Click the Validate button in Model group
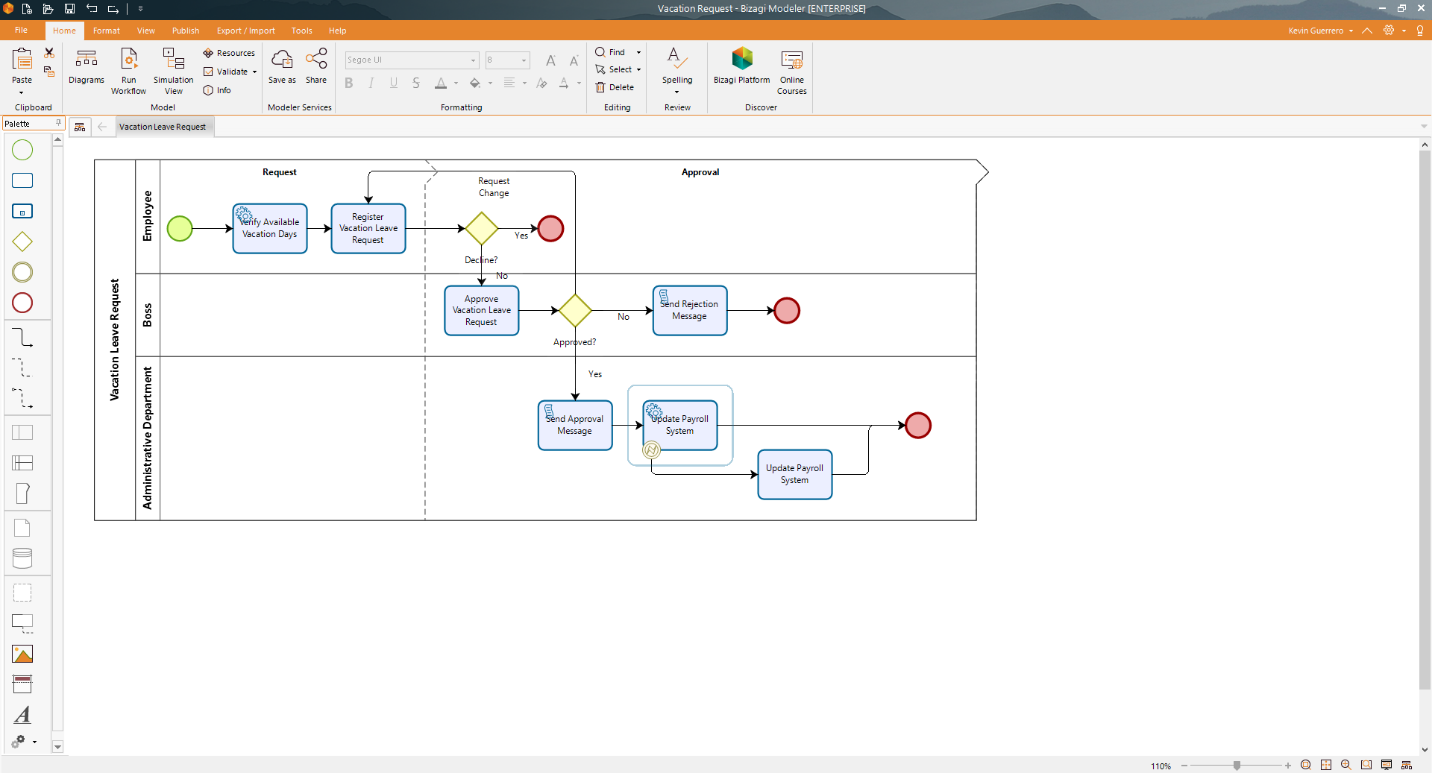The image size is (1432, 773). 229,70
